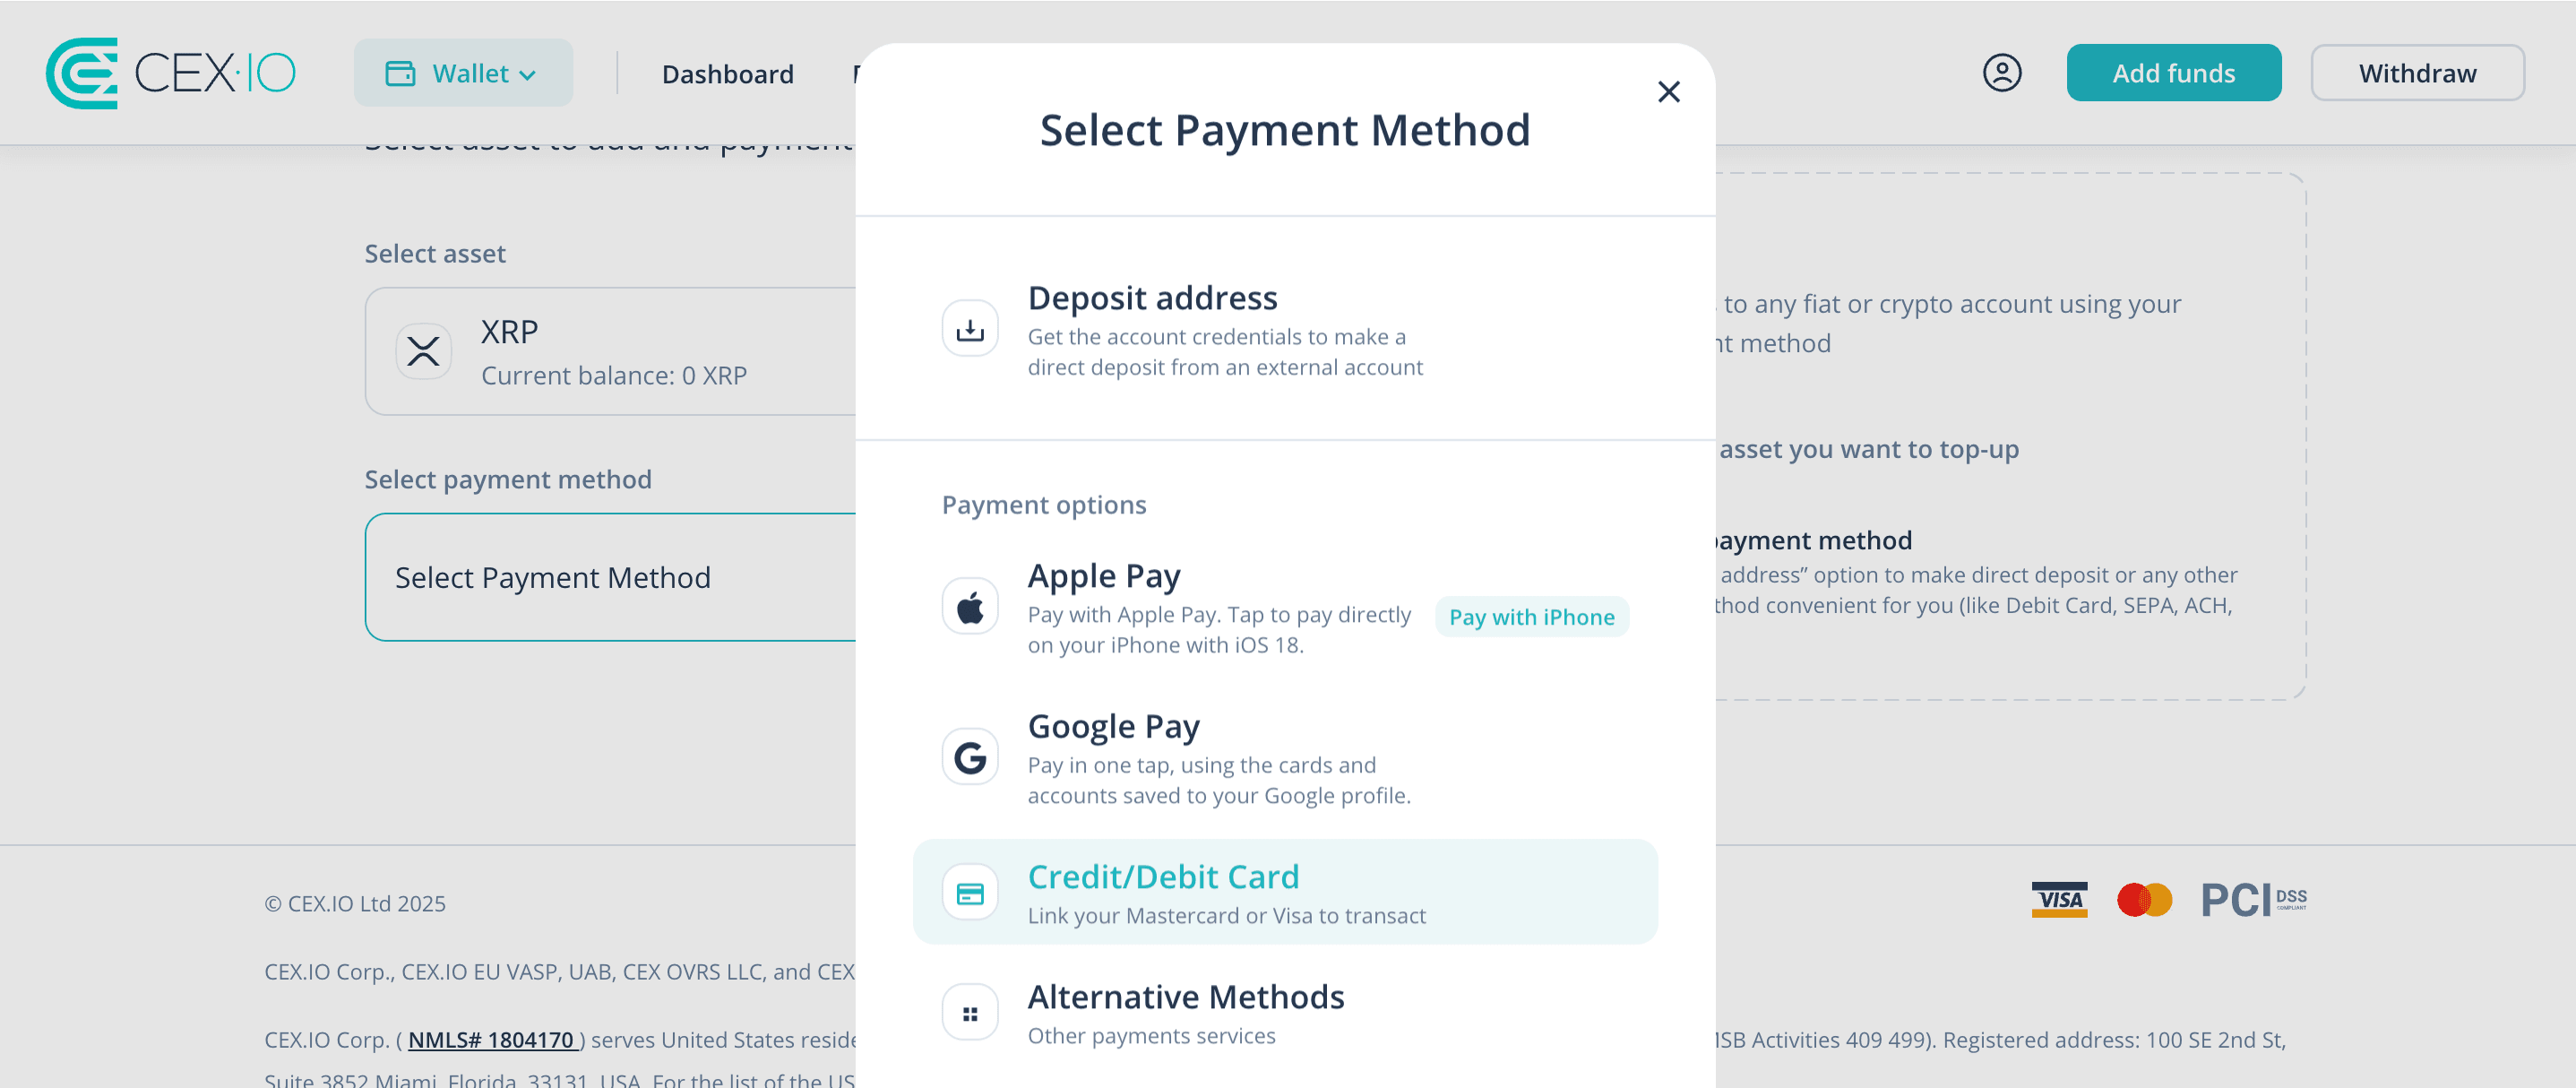Open the NMLS# 1804170 link
2576x1088 pixels.
click(x=492, y=1040)
